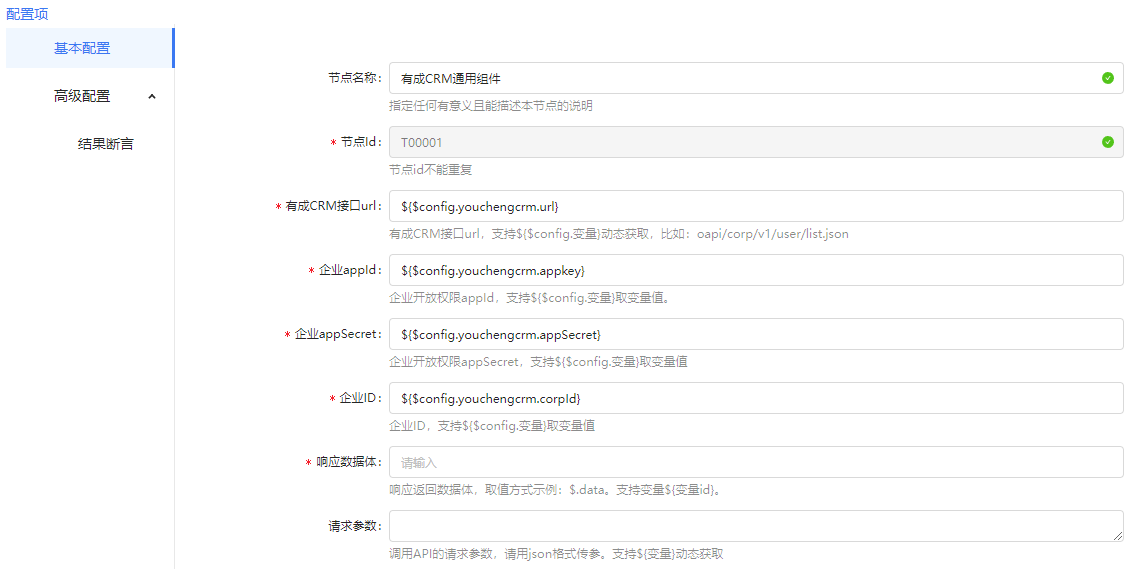Collapse 高级配置 using its chevron arrow
1139x569 pixels.
[x=152, y=97]
